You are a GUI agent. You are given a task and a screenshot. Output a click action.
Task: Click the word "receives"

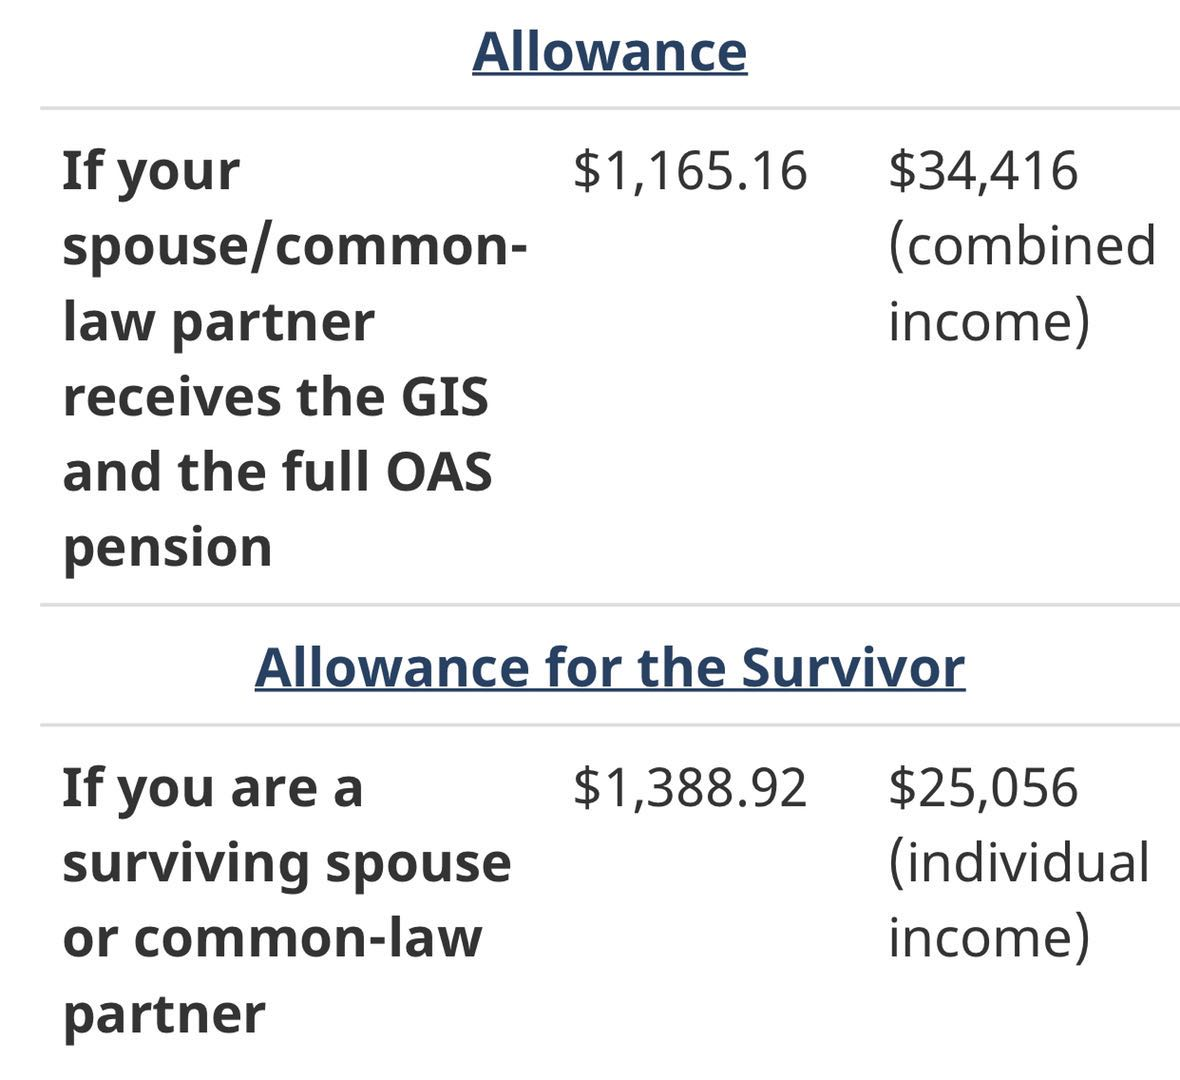pos(170,397)
